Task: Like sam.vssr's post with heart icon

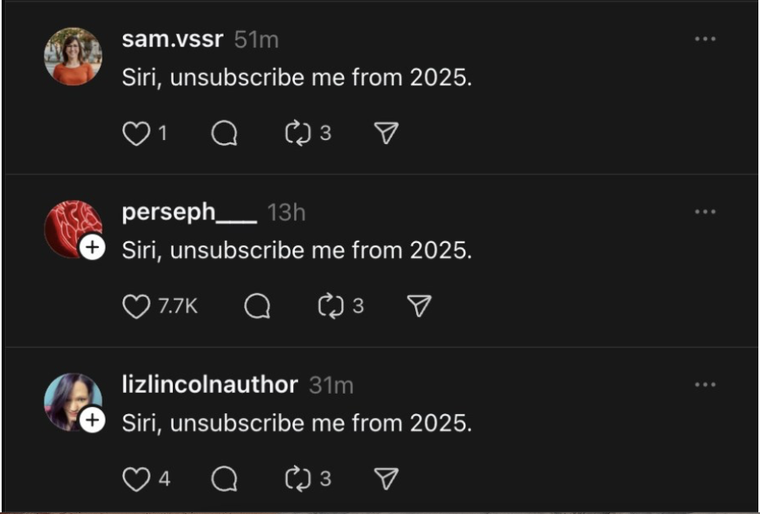Action: point(136,133)
